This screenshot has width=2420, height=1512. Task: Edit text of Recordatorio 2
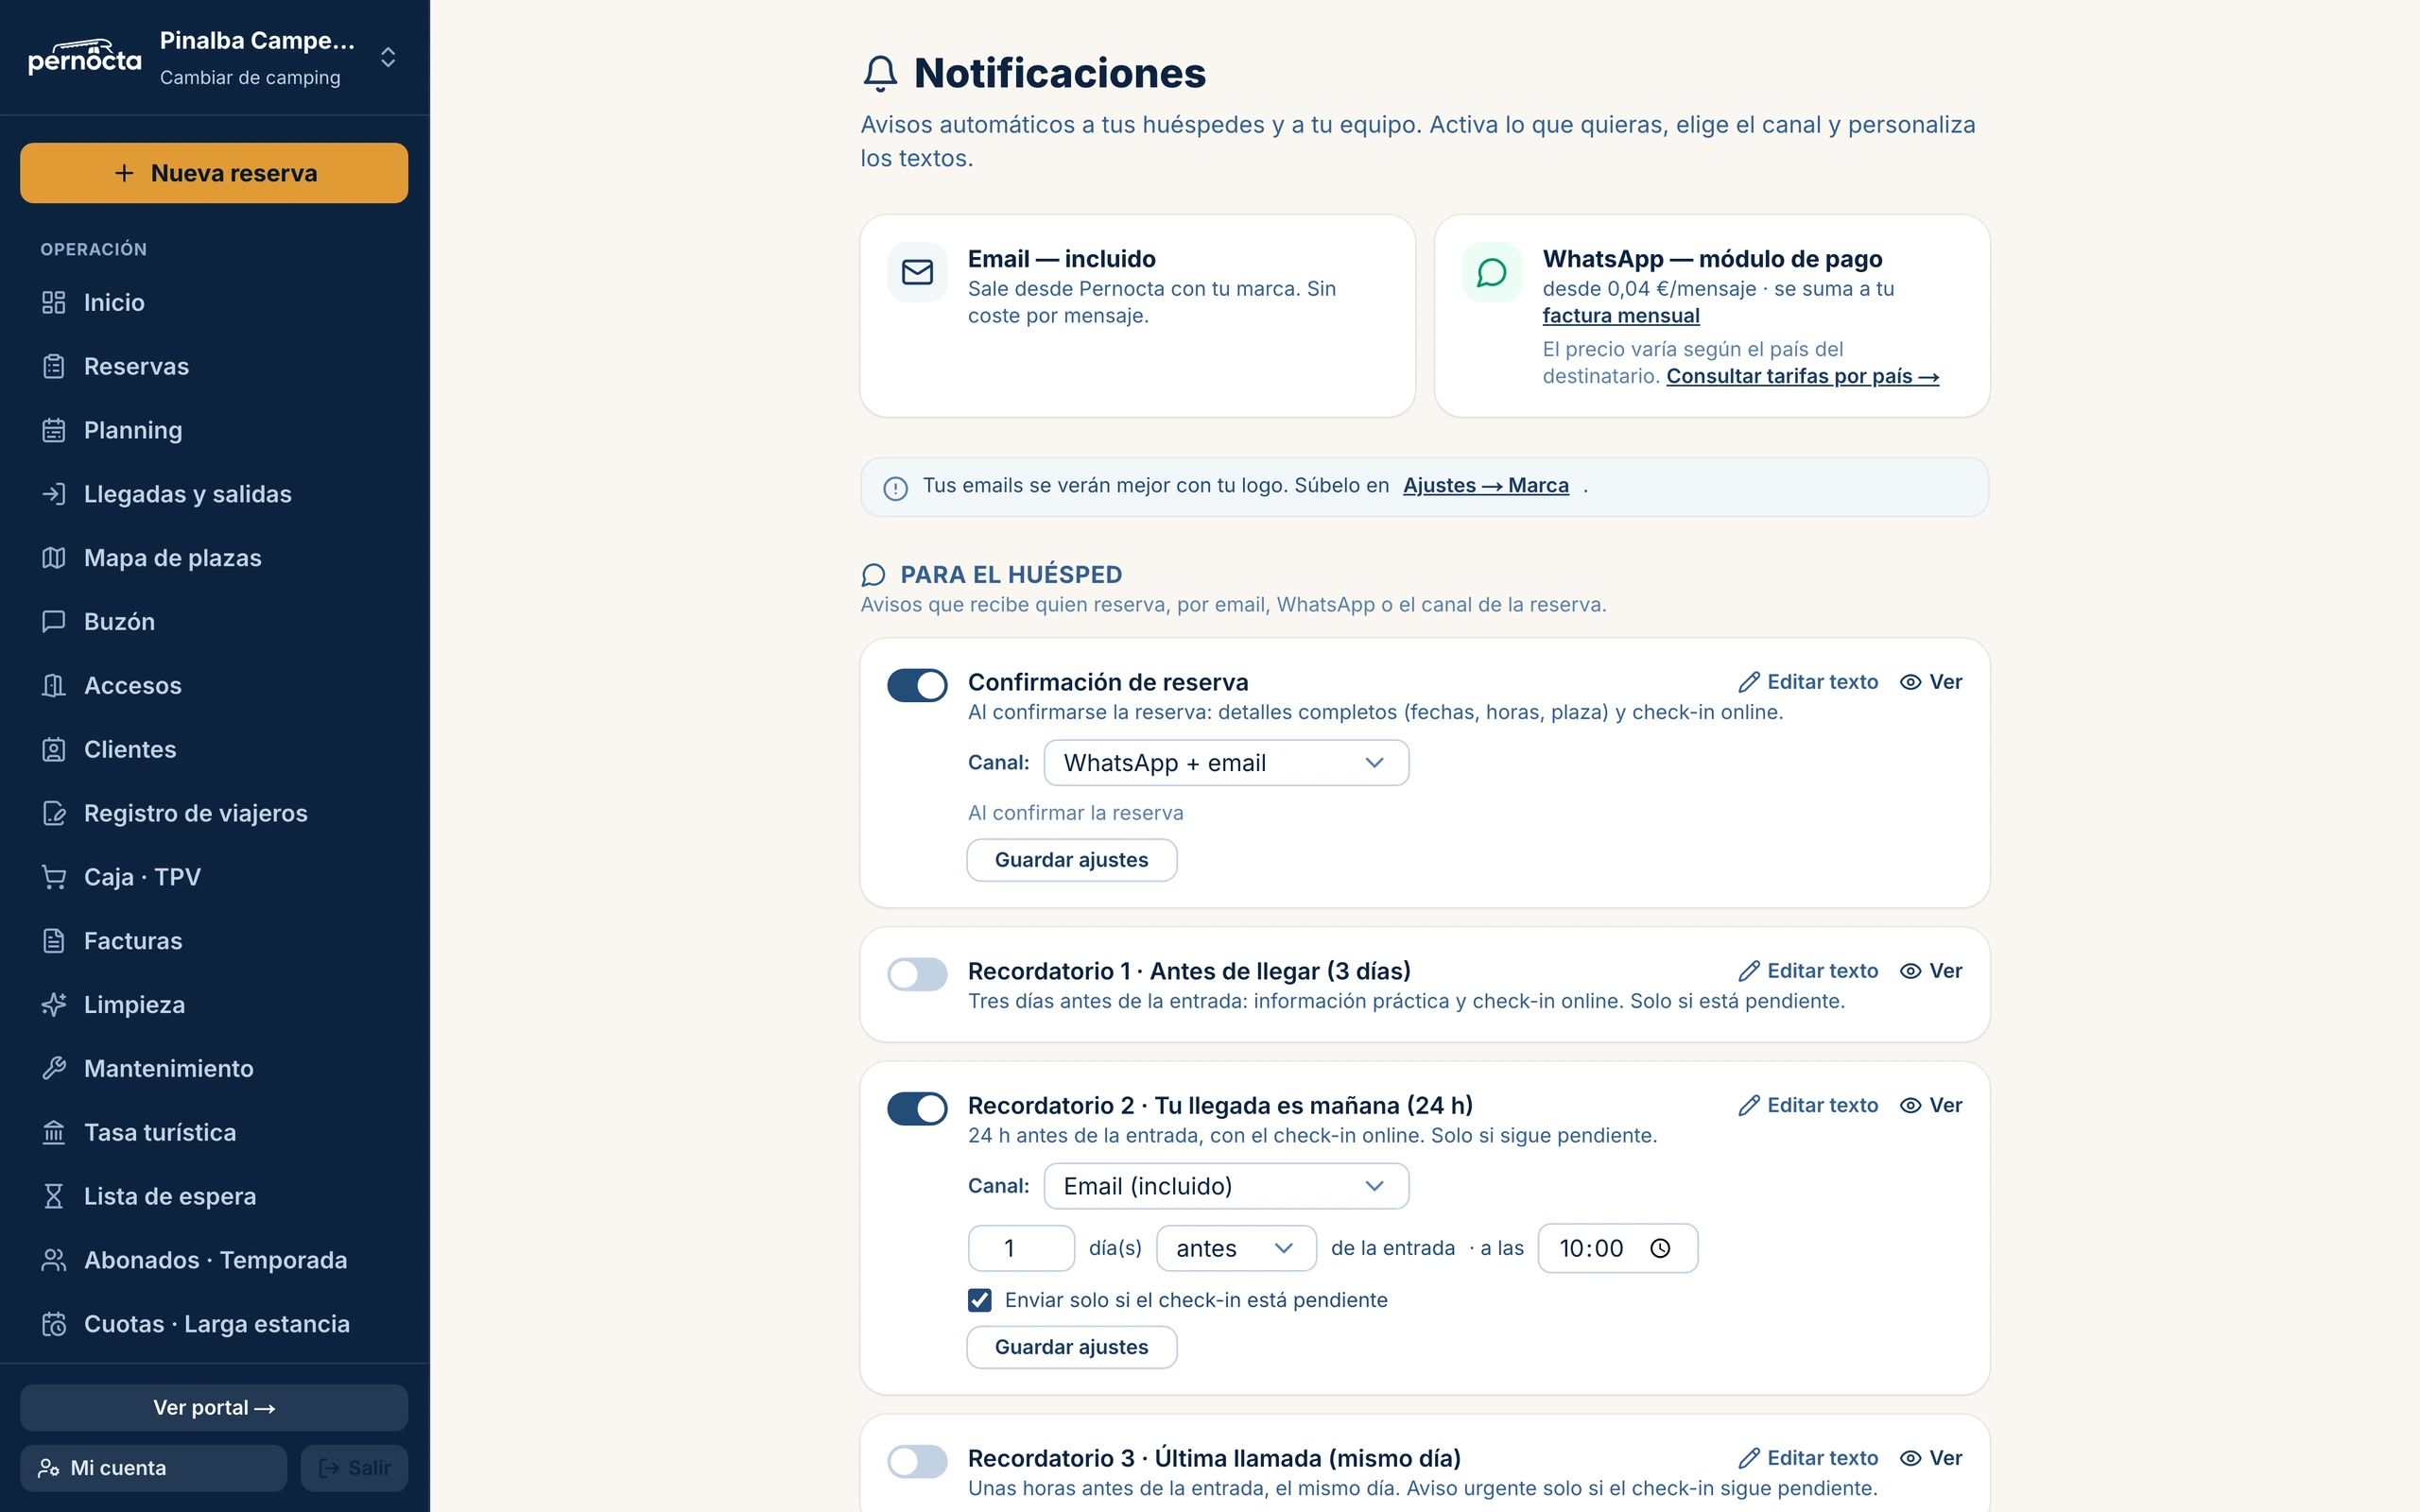pyautogui.click(x=1808, y=1105)
